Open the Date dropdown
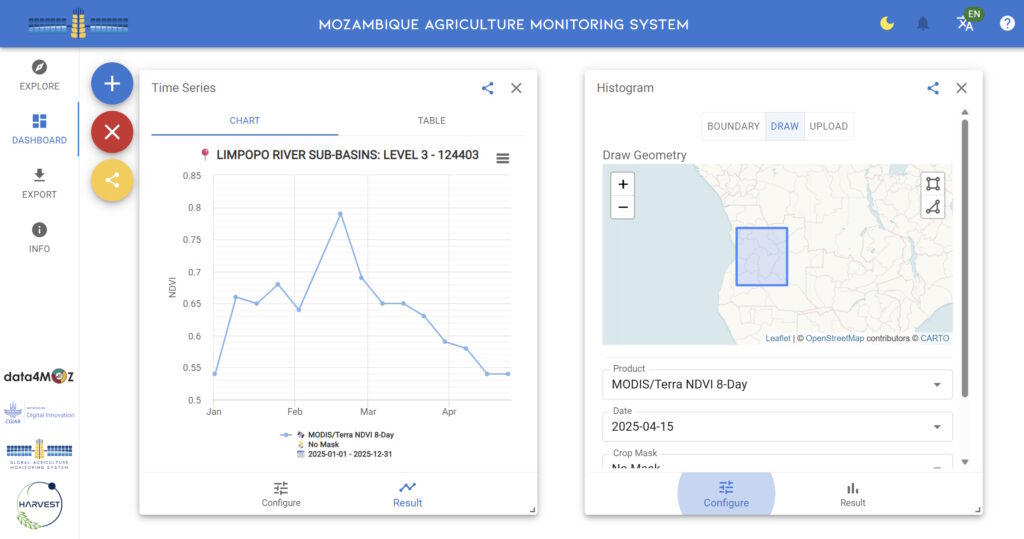 [x=777, y=427]
